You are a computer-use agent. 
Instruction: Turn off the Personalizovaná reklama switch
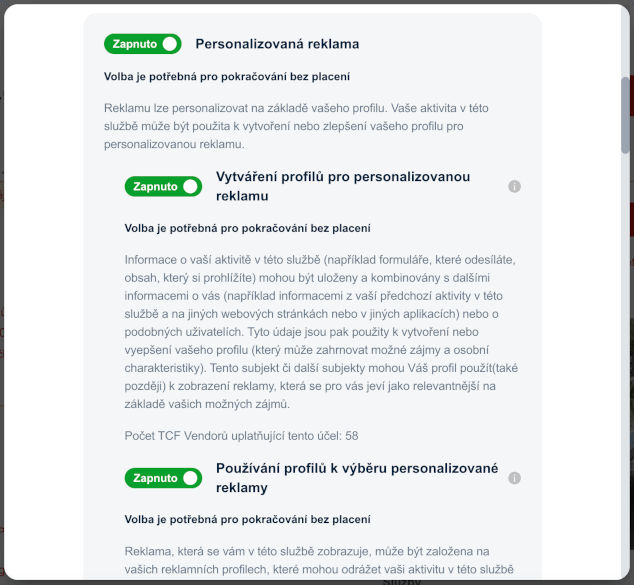pos(142,44)
